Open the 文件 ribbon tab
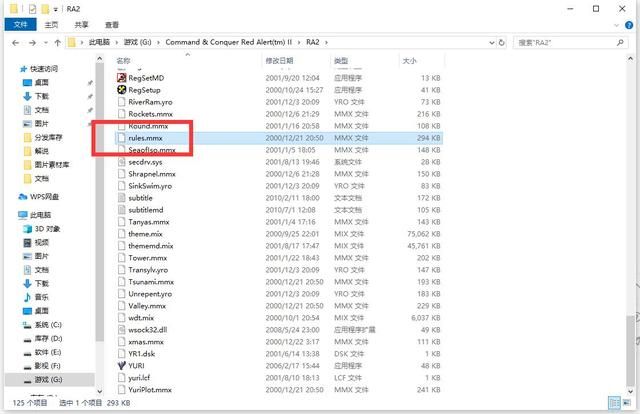This screenshot has width=640, height=414. [x=20, y=25]
